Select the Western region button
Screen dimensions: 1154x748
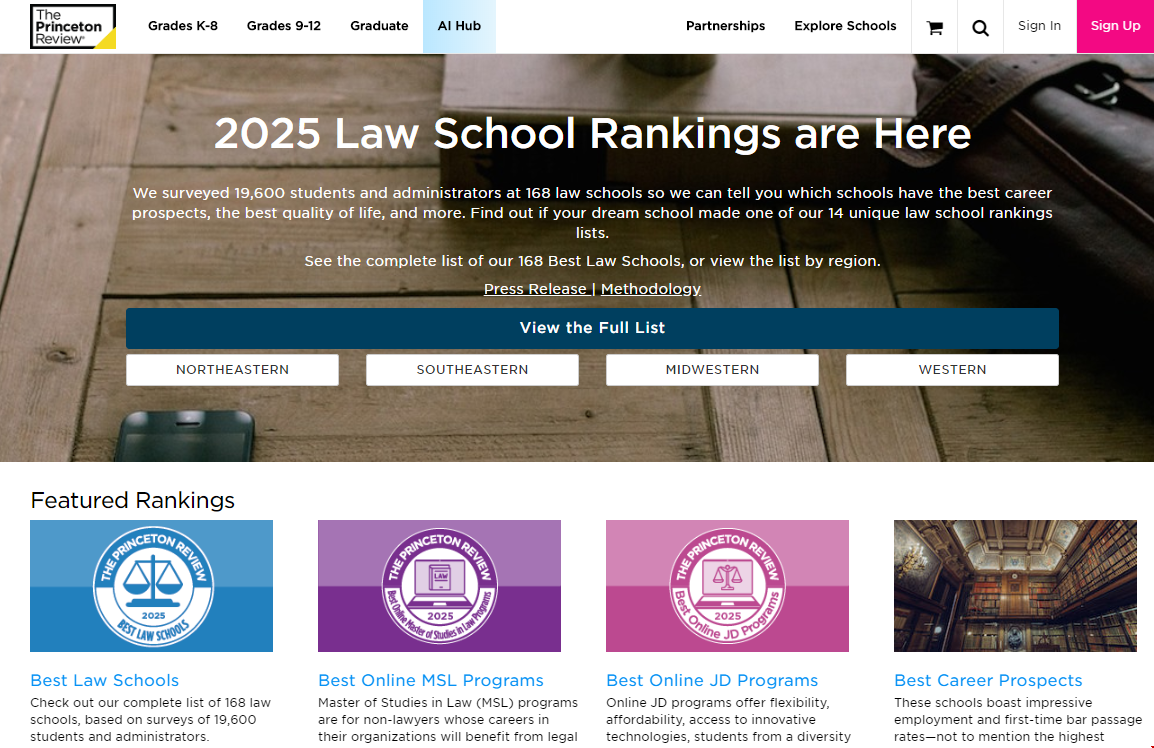952,370
